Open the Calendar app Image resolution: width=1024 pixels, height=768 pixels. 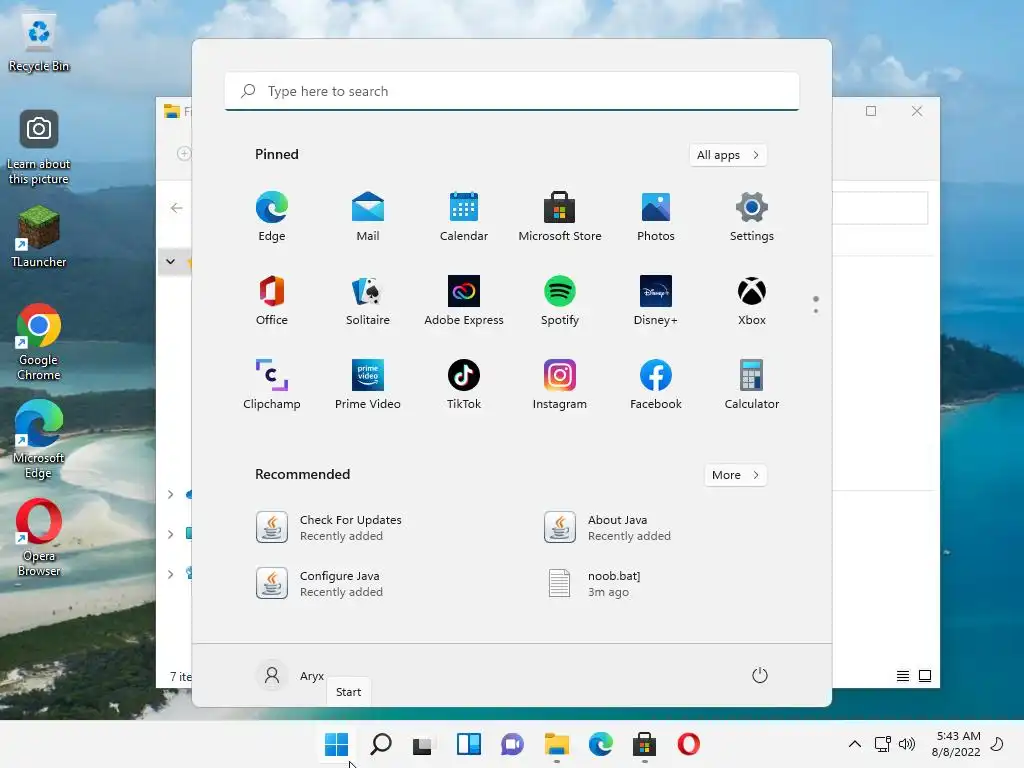[464, 217]
